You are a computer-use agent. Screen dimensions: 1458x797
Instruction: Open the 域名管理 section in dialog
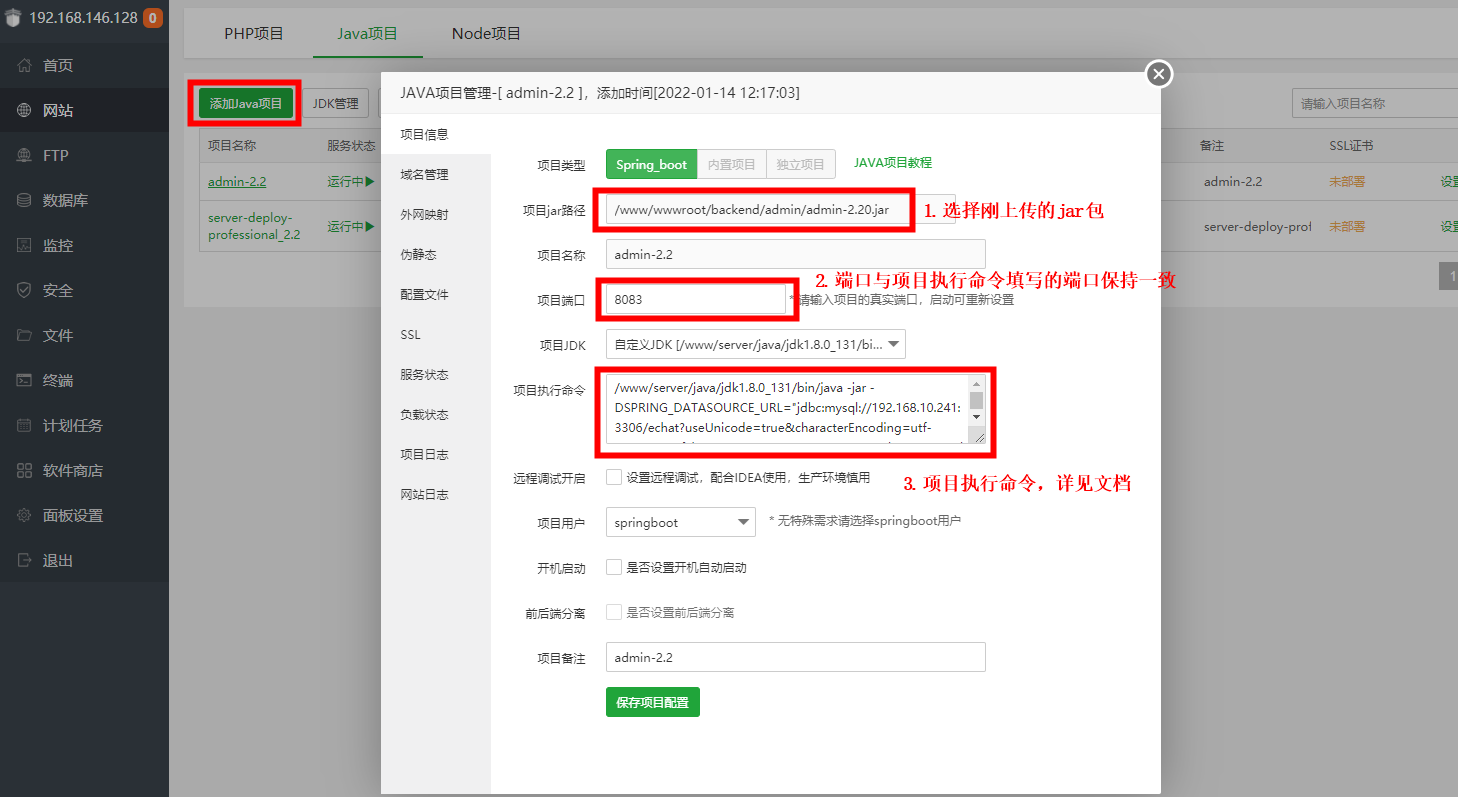click(424, 175)
